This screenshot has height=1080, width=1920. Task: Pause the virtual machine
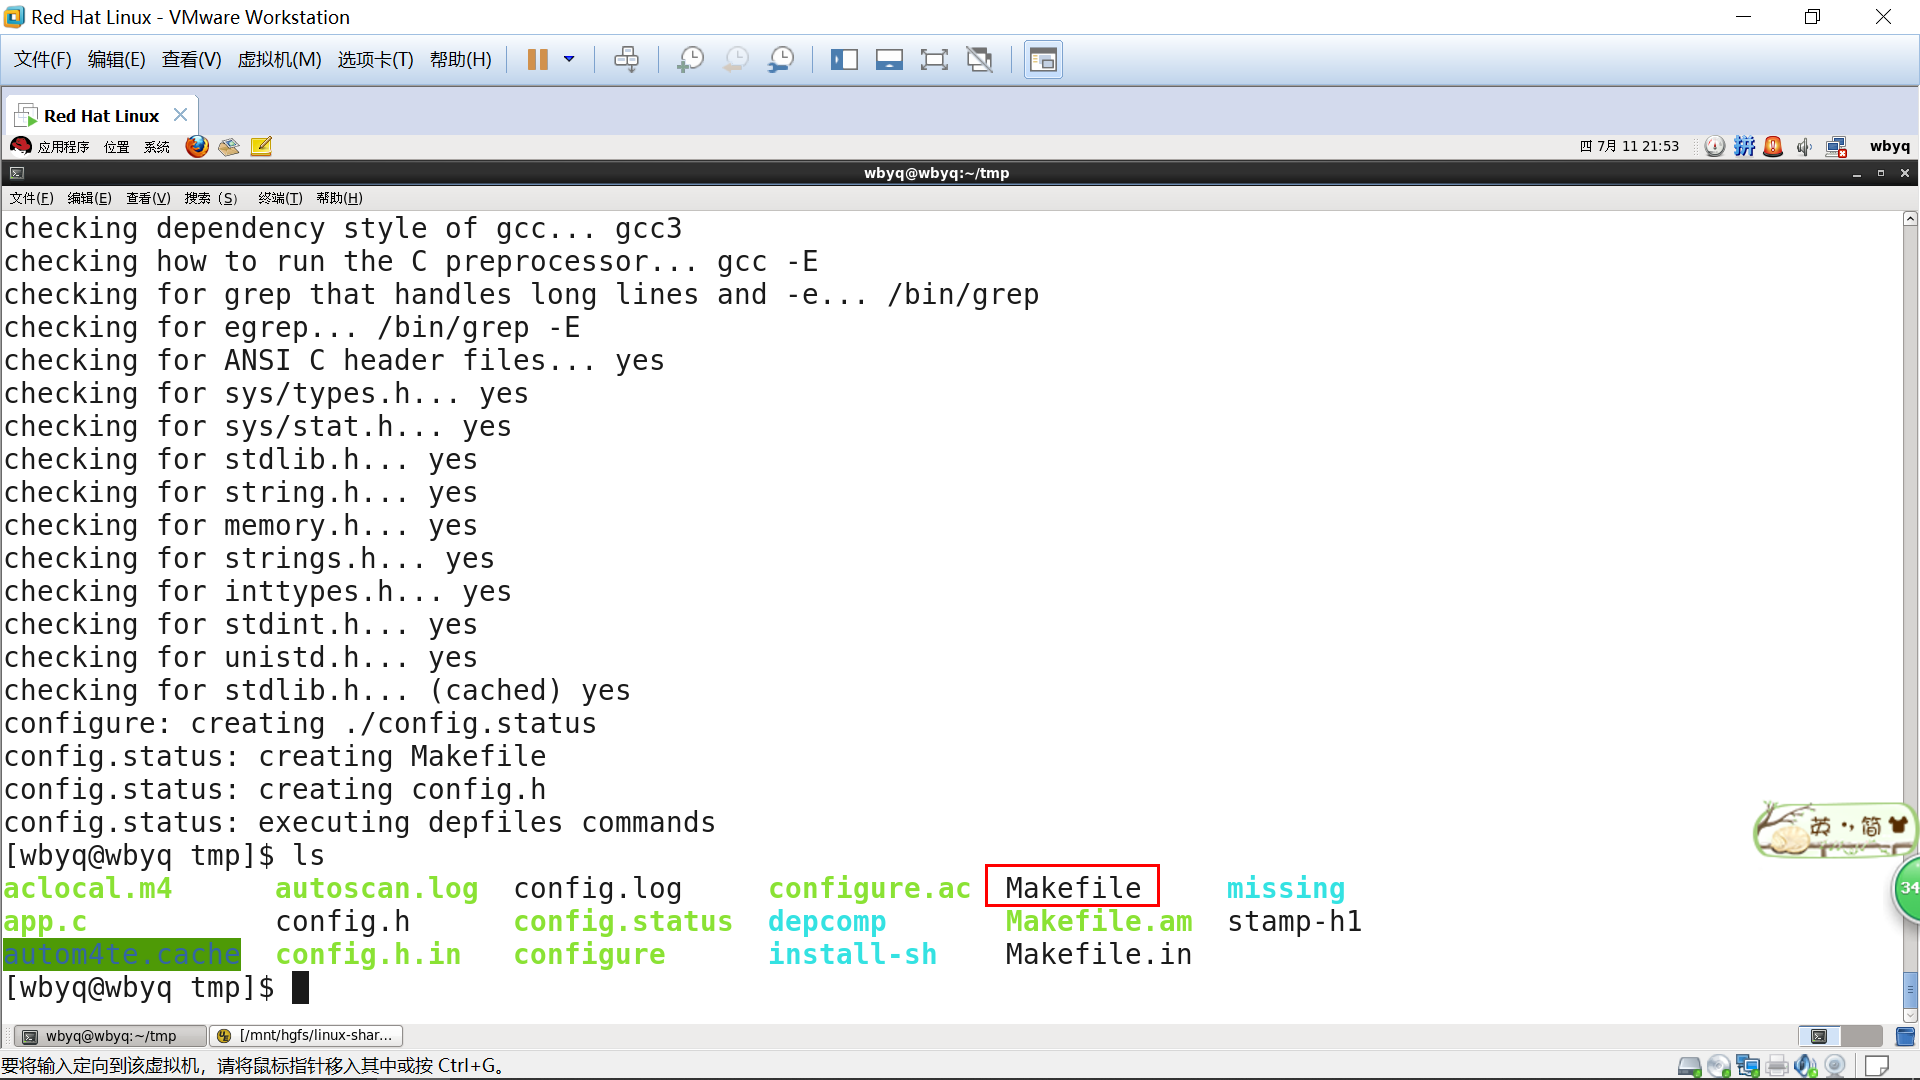(537, 60)
